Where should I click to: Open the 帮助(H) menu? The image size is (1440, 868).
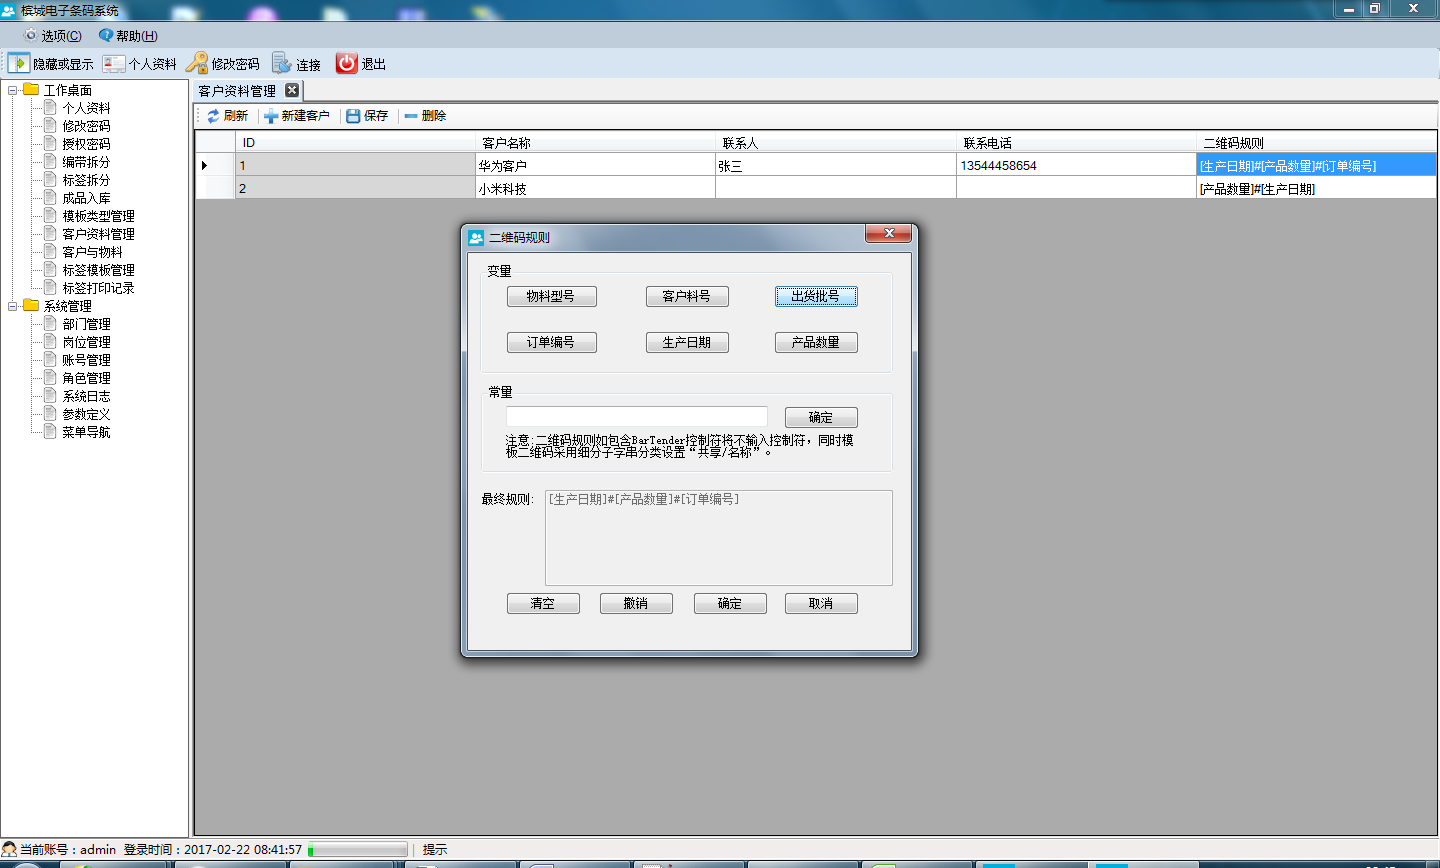pyautogui.click(x=128, y=36)
